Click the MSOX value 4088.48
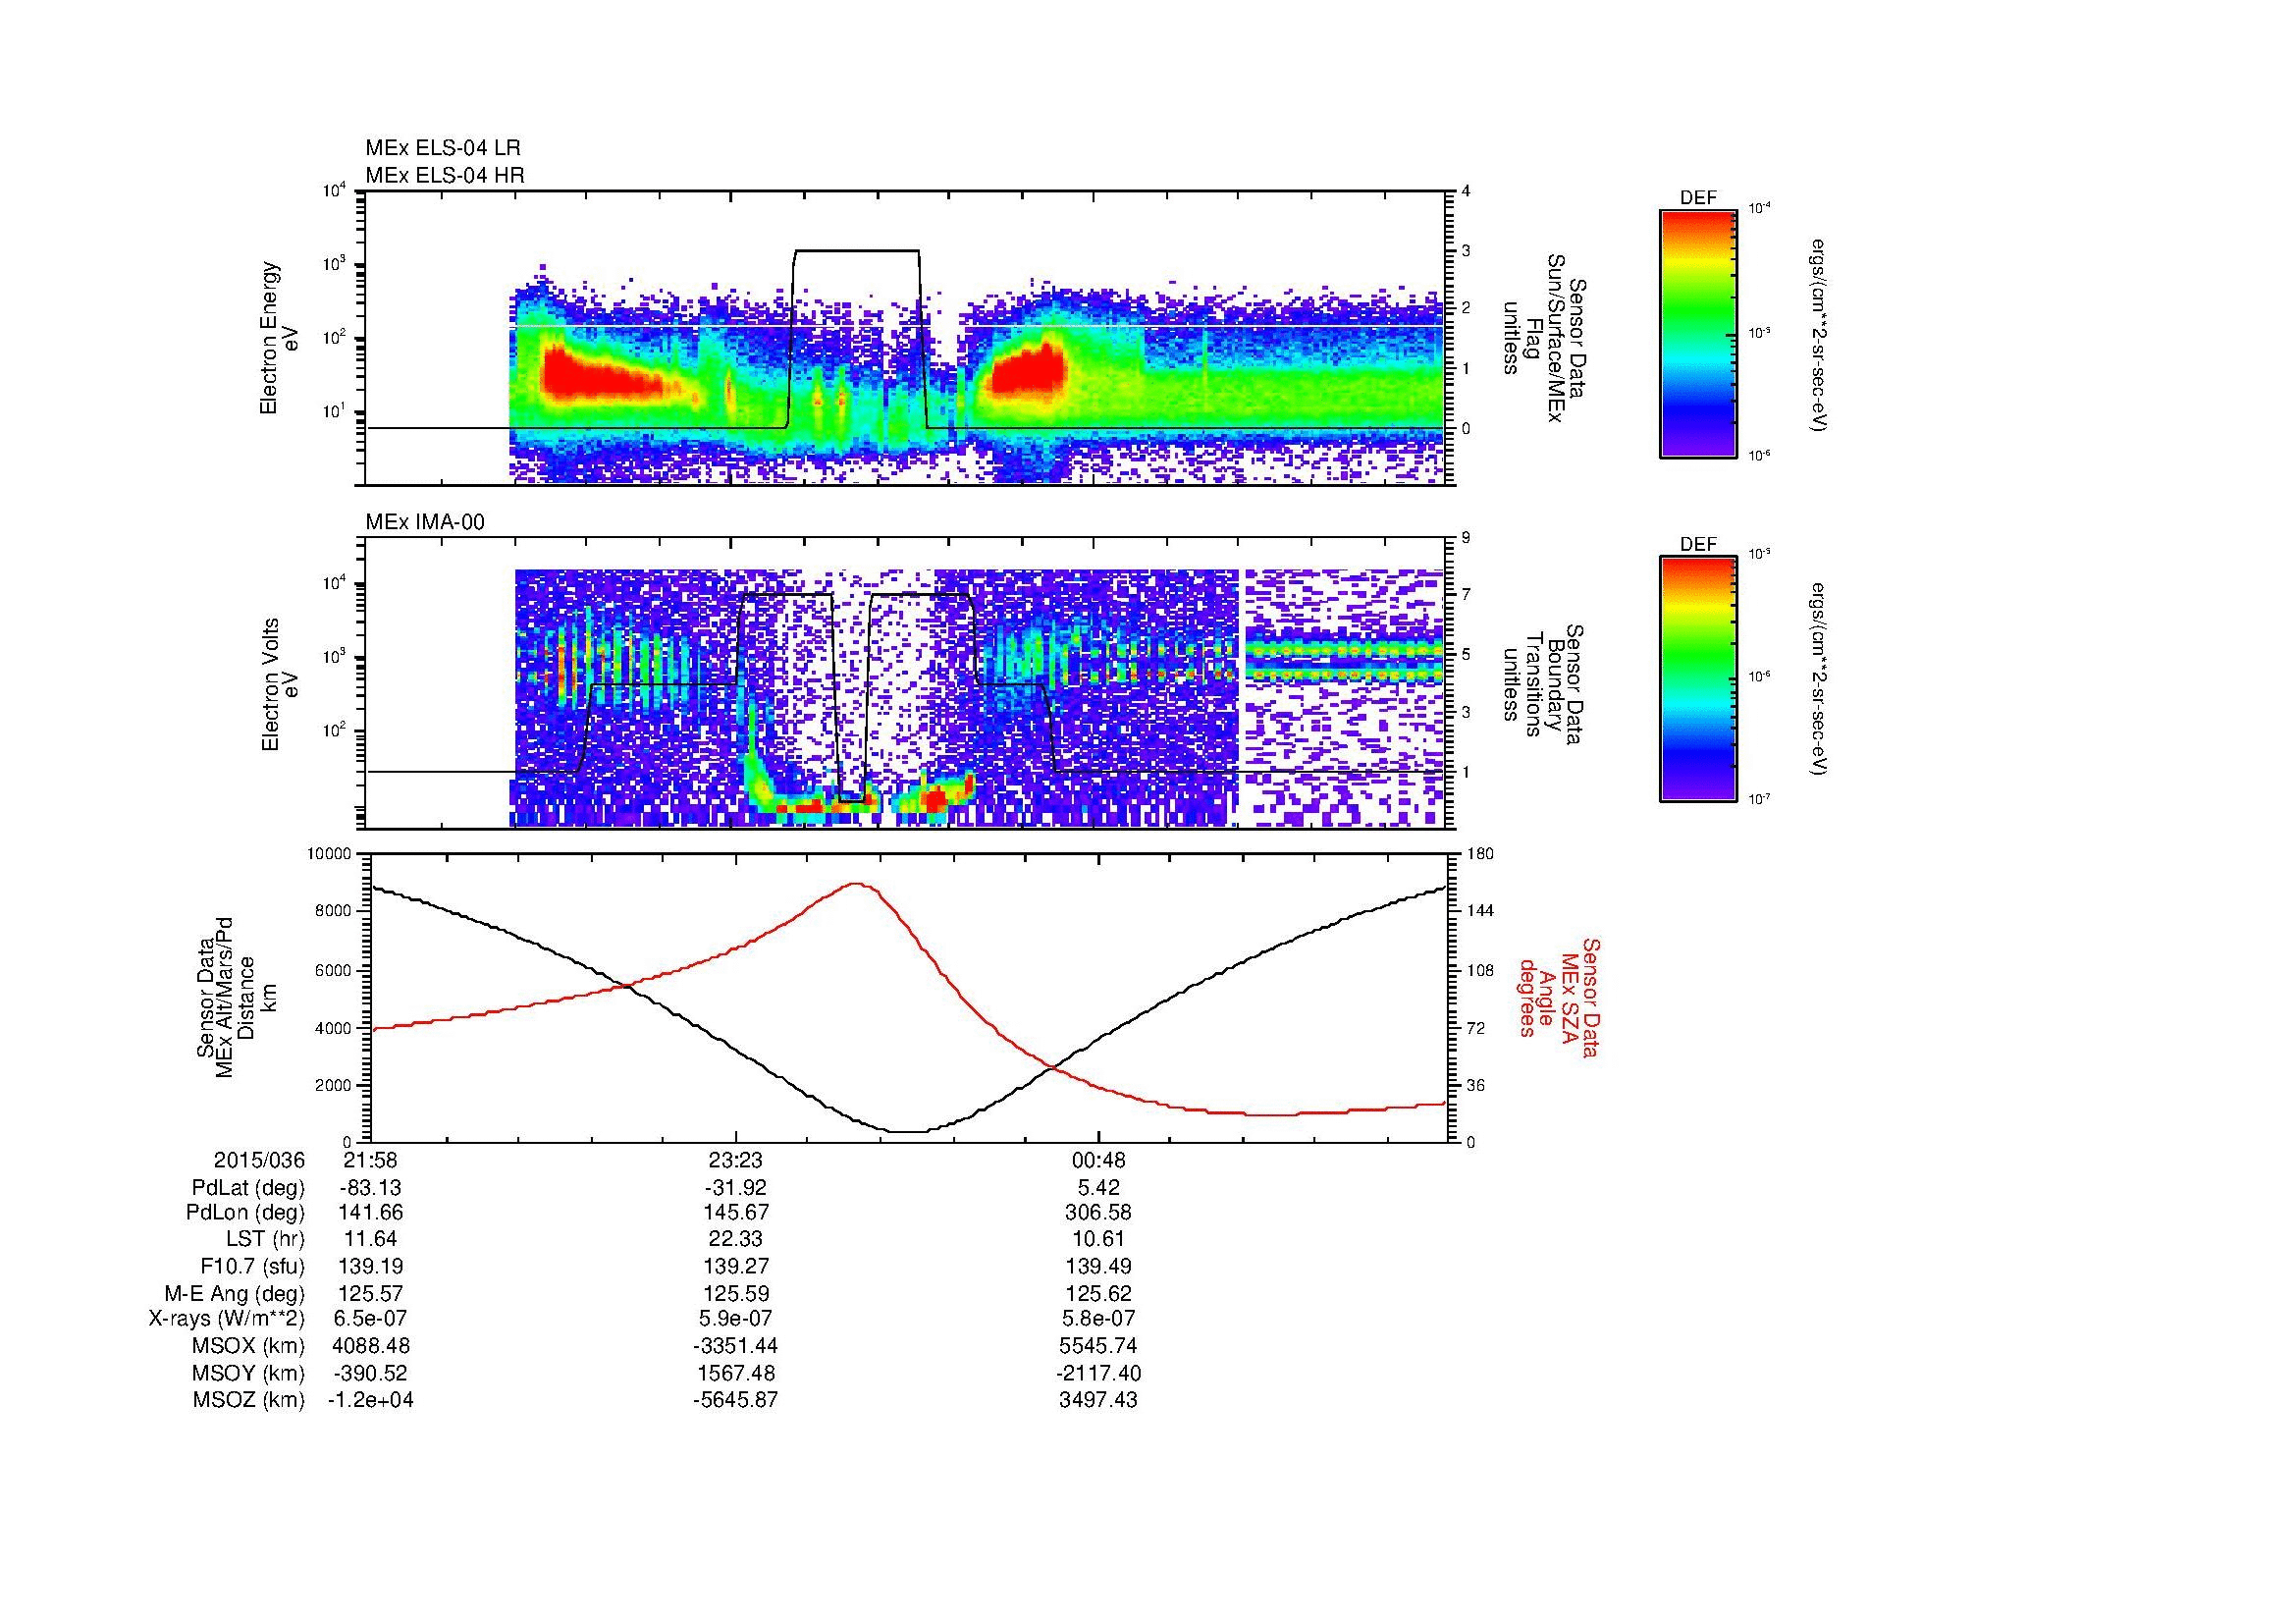Screen dimensions: 2296x1623 point(371,1346)
